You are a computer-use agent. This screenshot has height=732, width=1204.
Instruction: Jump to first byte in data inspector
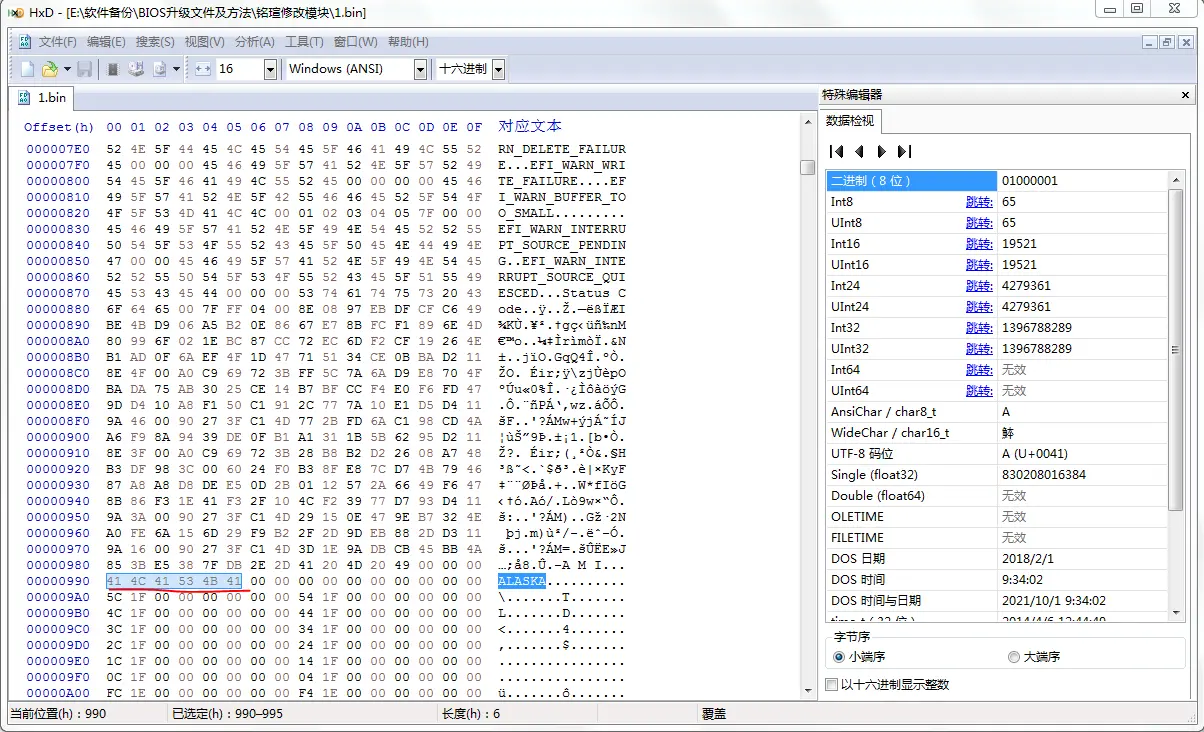(x=837, y=151)
